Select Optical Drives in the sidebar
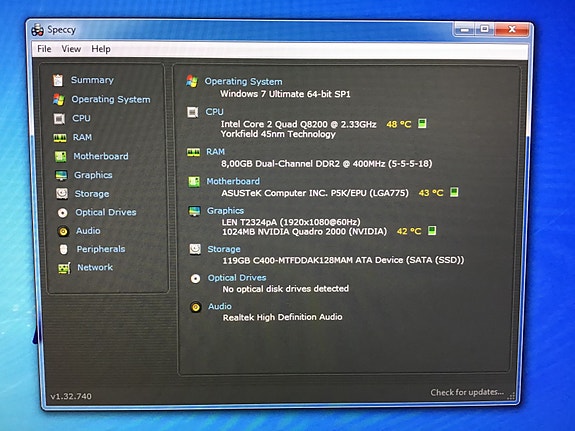The width and height of the screenshot is (575, 431). (x=106, y=212)
